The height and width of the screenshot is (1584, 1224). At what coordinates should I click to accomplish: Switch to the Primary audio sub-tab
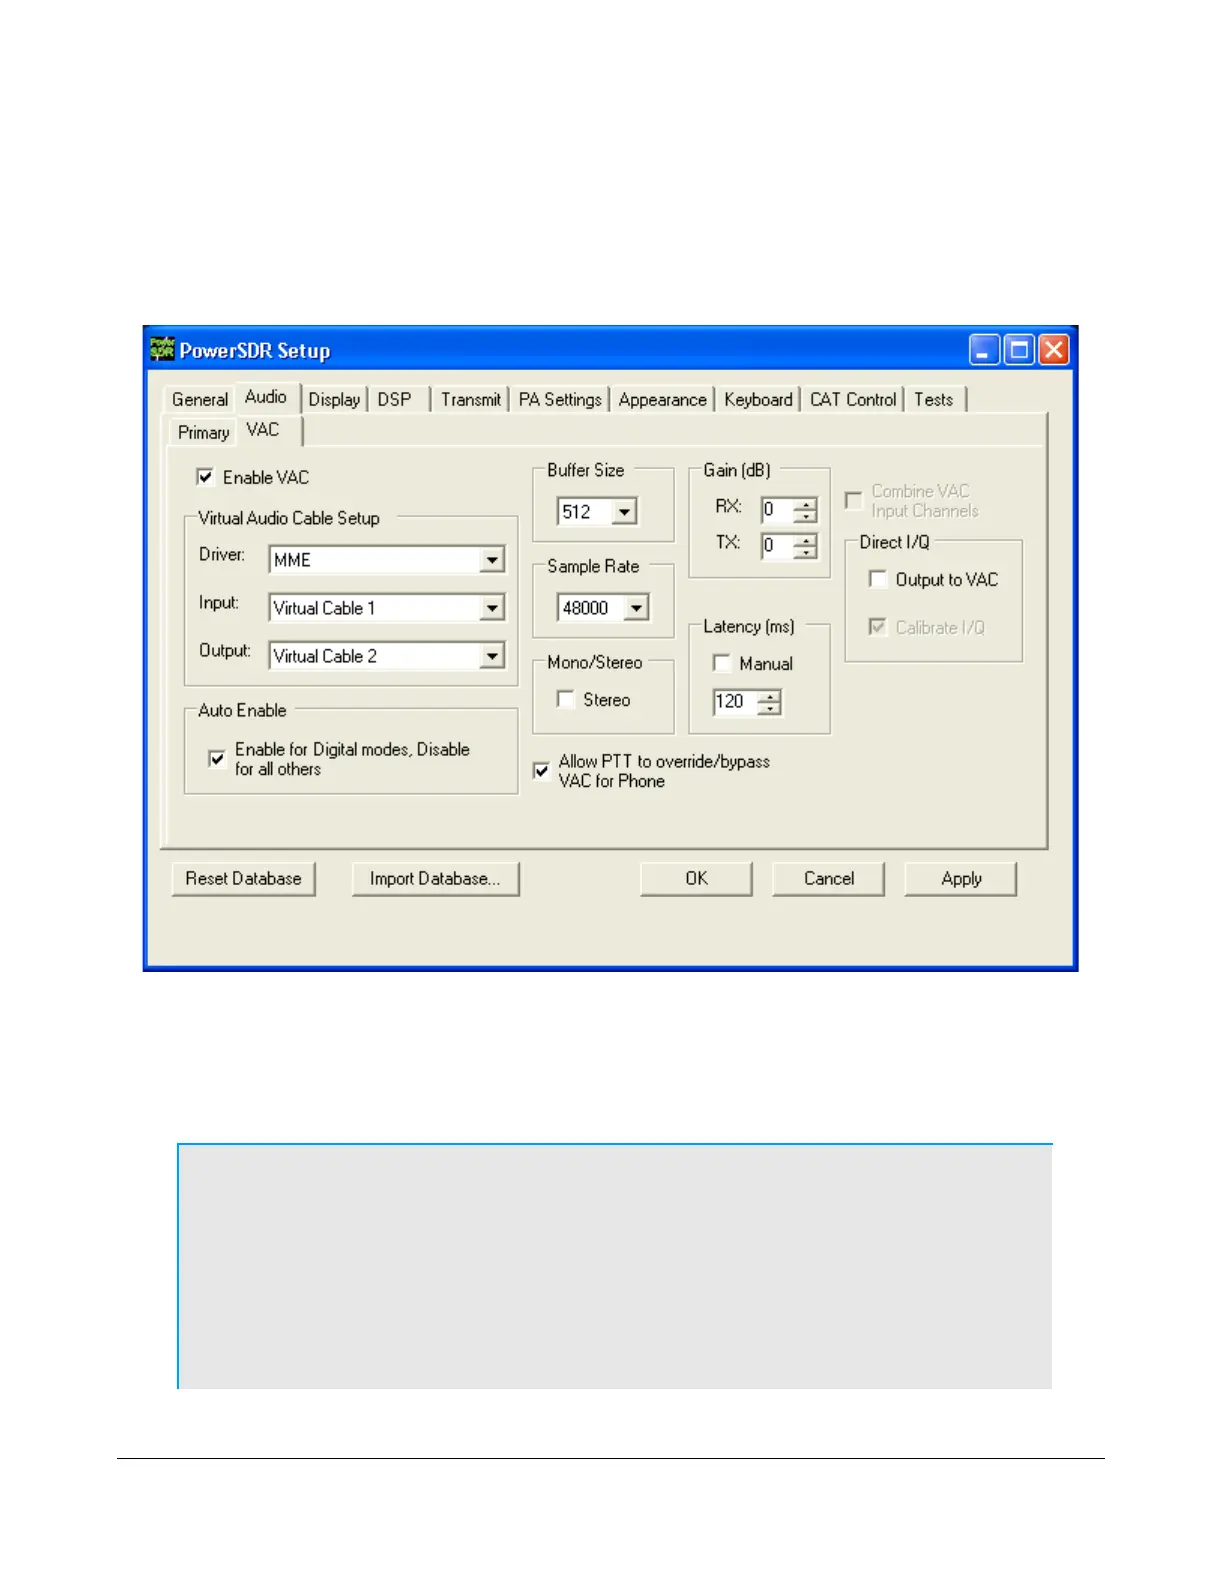(203, 432)
